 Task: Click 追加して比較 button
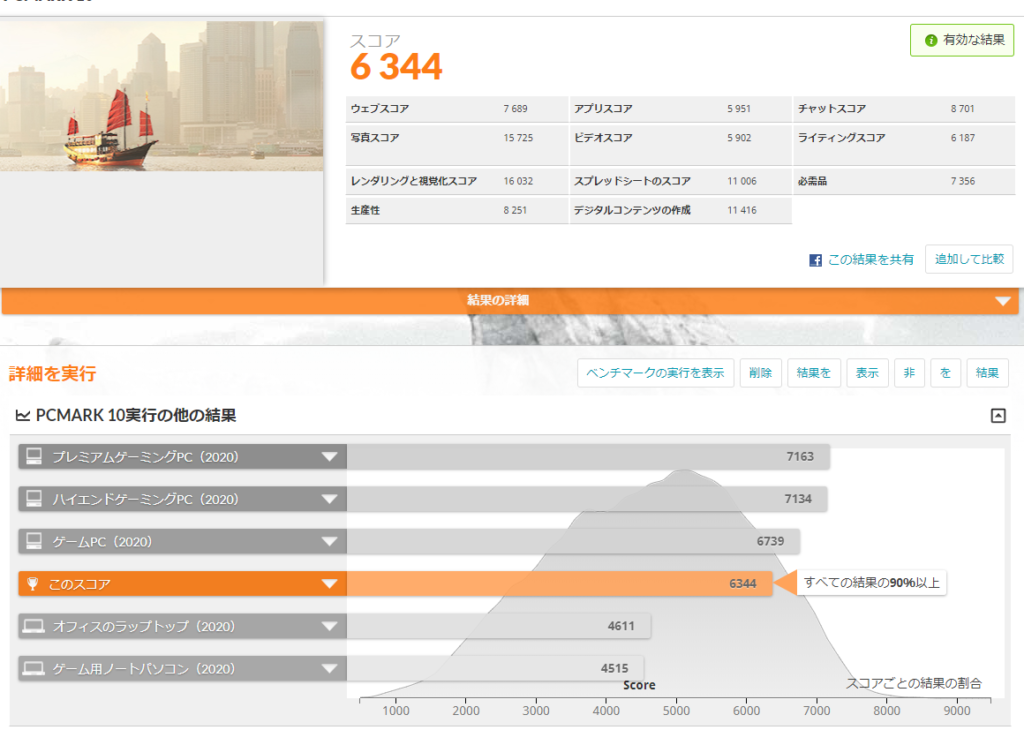[x=969, y=259]
